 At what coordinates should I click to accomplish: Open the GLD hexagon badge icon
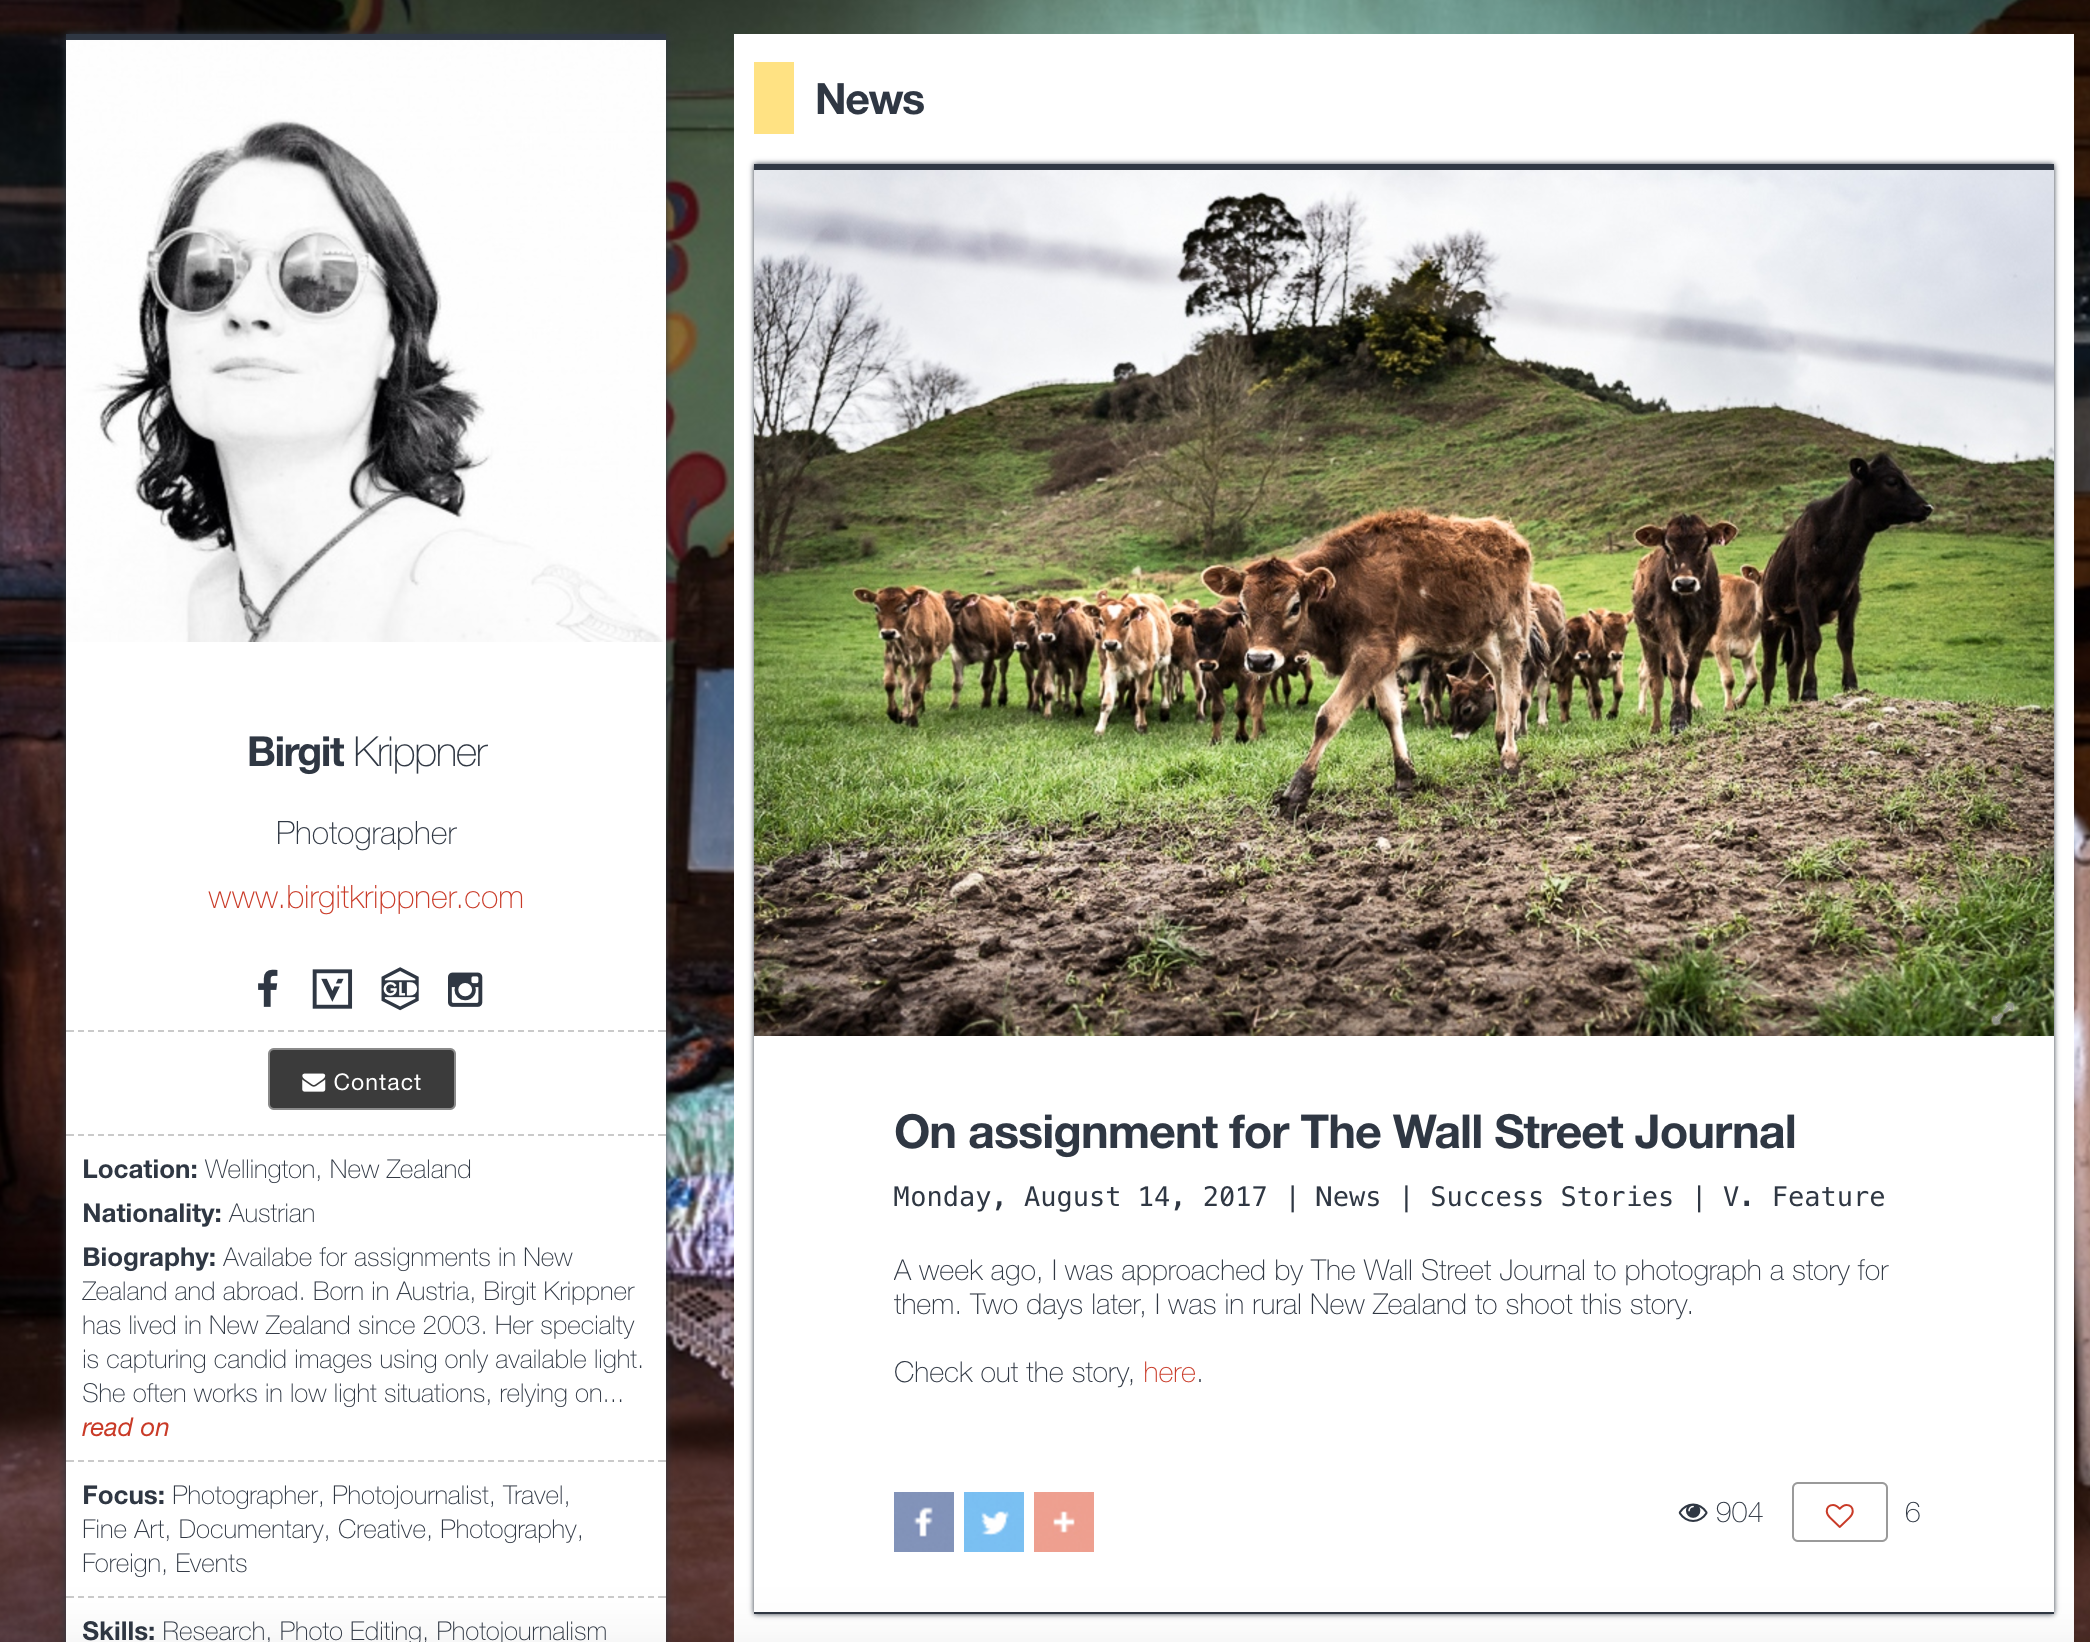coord(400,989)
